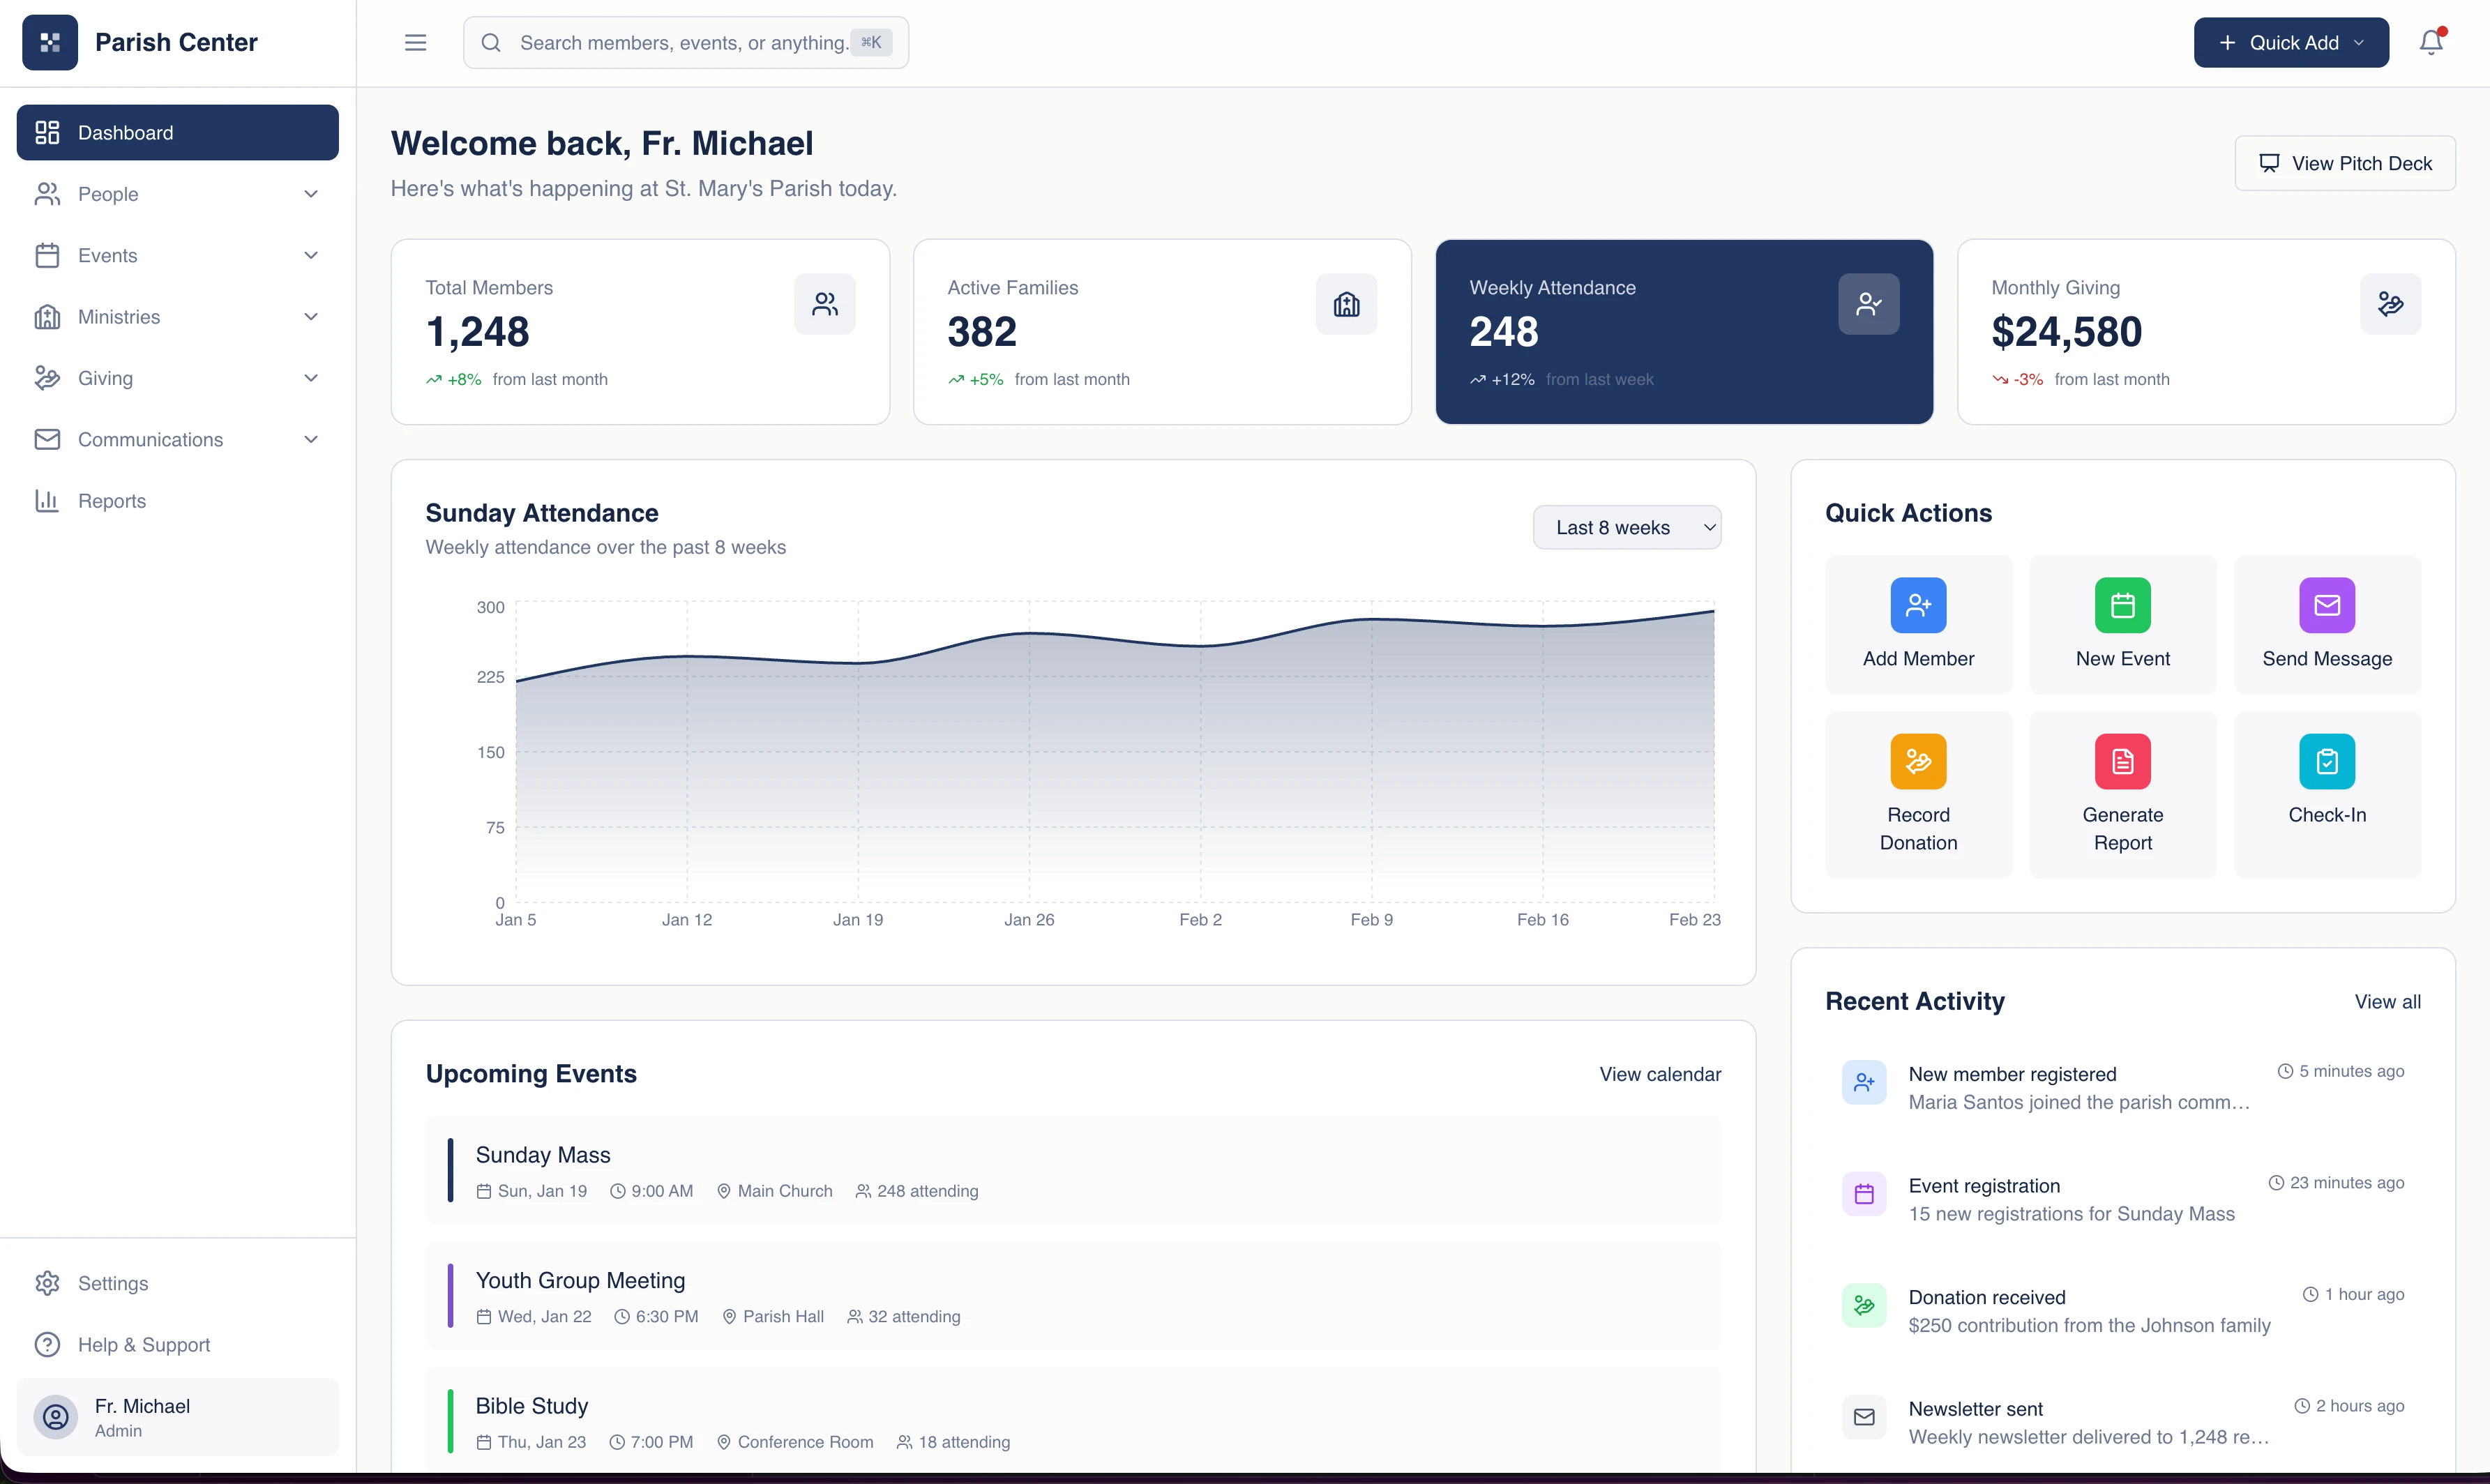The width and height of the screenshot is (2490, 1484).
Task: Open the New Event quick action icon
Action: pos(2122,604)
